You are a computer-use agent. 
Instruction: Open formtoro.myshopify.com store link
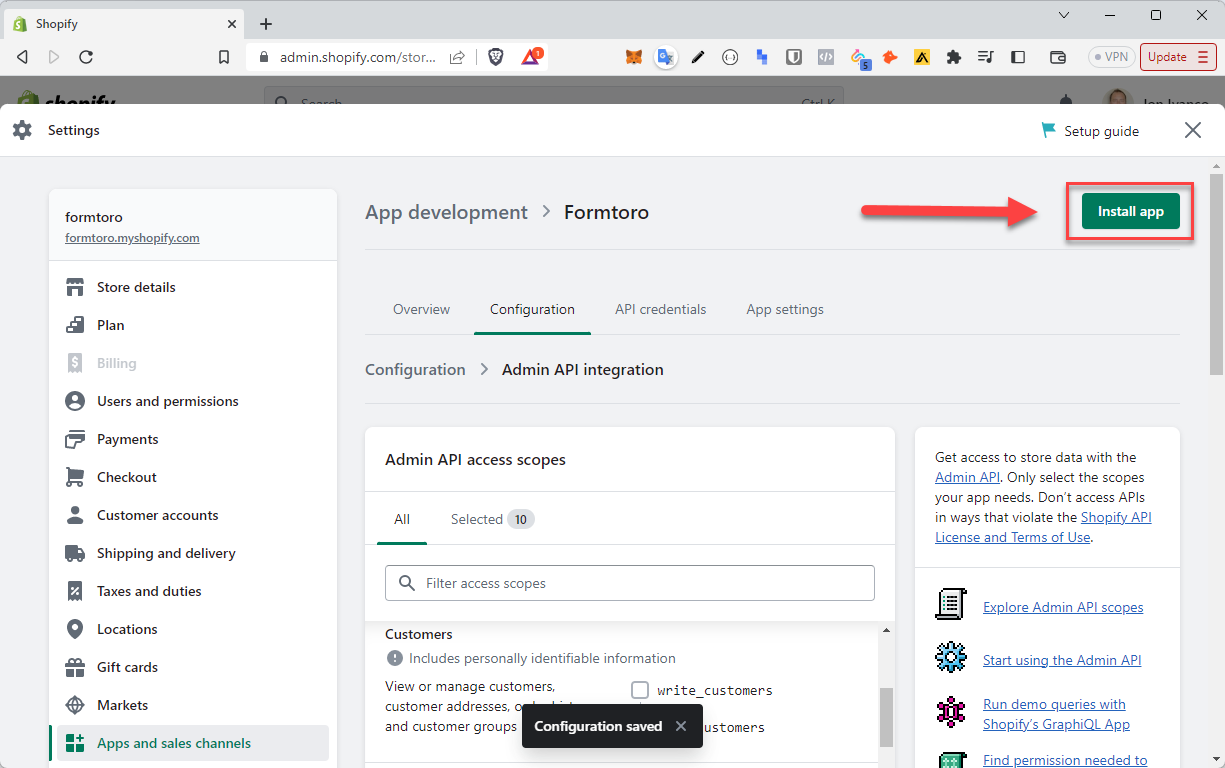[x=132, y=238]
